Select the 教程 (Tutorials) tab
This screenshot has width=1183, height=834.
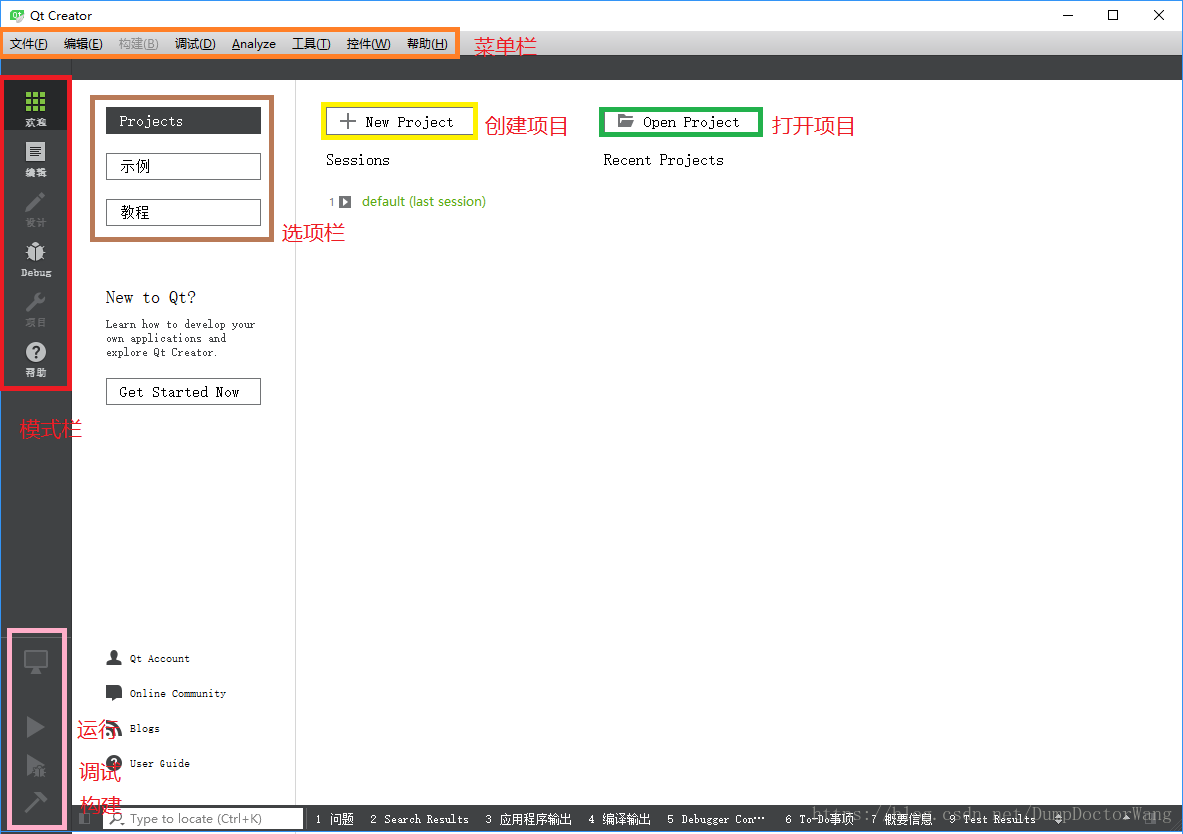click(x=183, y=212)
